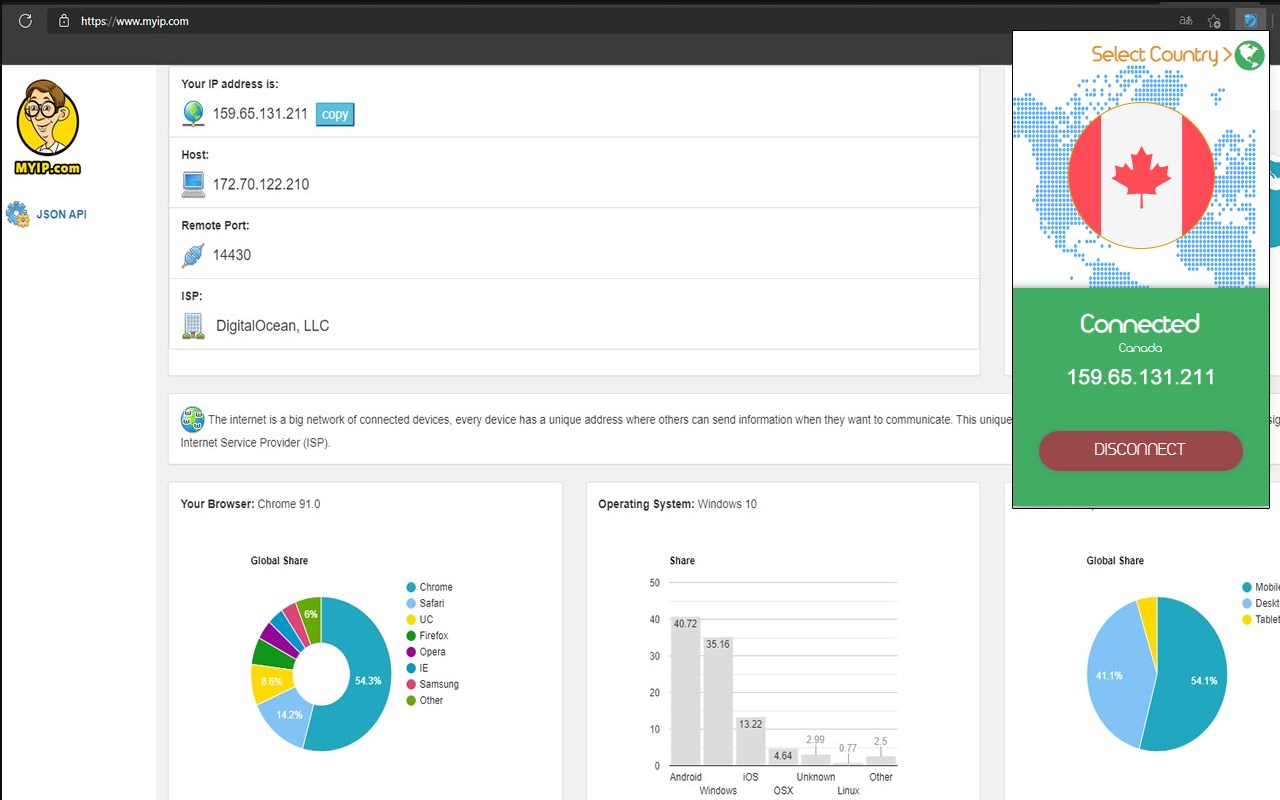Click the JSON API gear icon

coord(17,214)
